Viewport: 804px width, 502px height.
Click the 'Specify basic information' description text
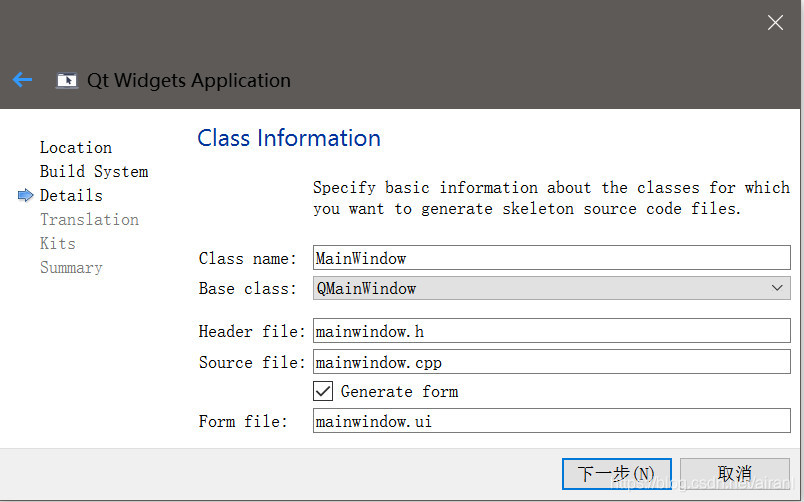pos(552,198)
